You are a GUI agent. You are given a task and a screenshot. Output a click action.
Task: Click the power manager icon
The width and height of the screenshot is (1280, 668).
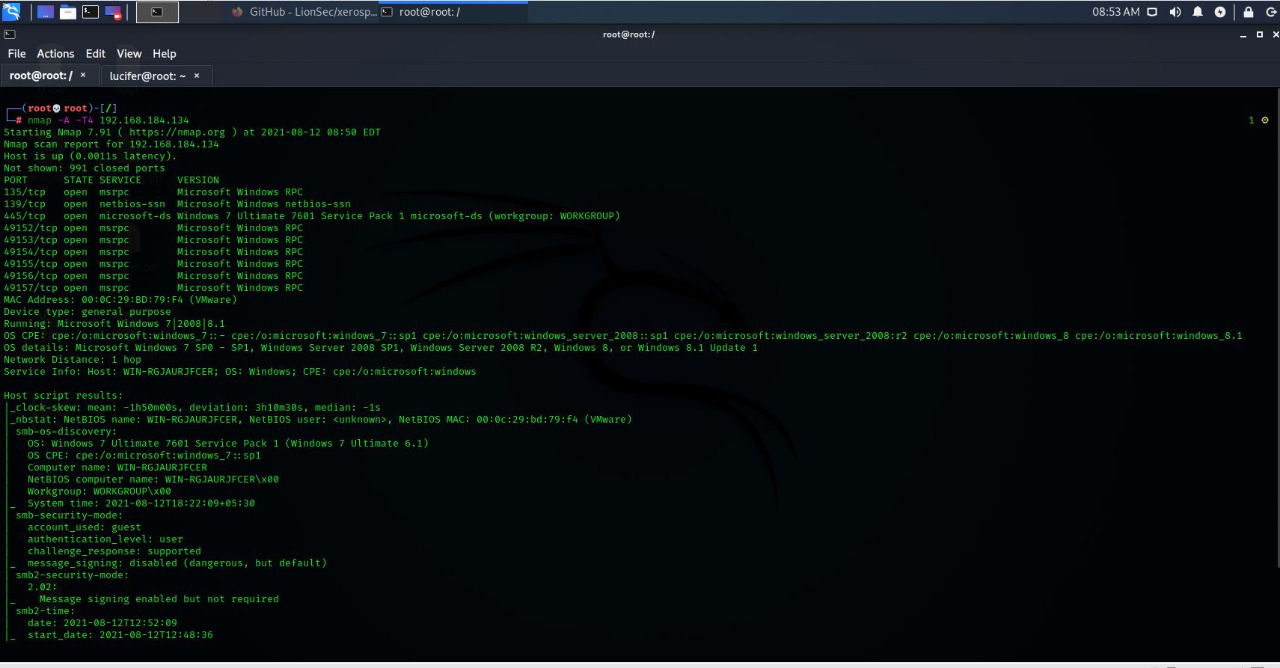1220,12
